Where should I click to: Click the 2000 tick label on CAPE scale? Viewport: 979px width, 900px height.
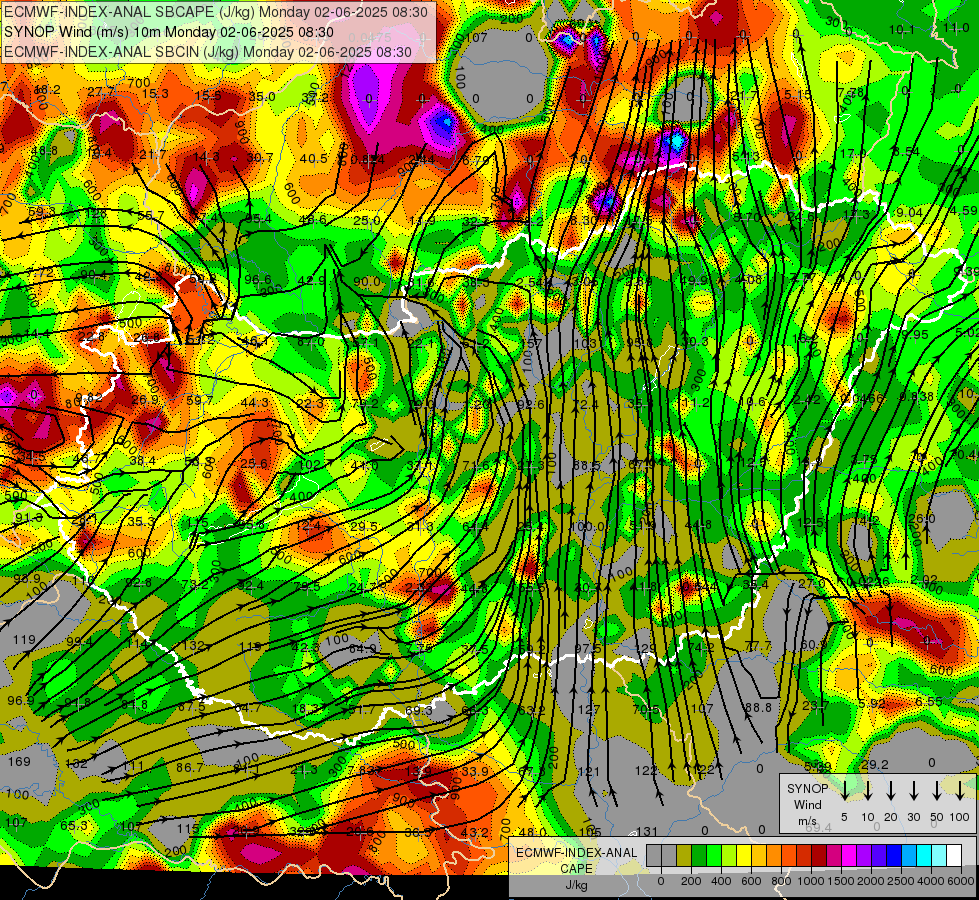point(870,881)
